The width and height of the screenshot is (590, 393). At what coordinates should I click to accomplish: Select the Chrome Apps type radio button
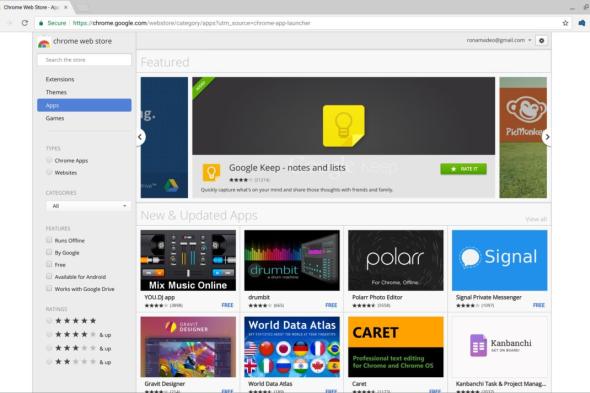(49, 160)
